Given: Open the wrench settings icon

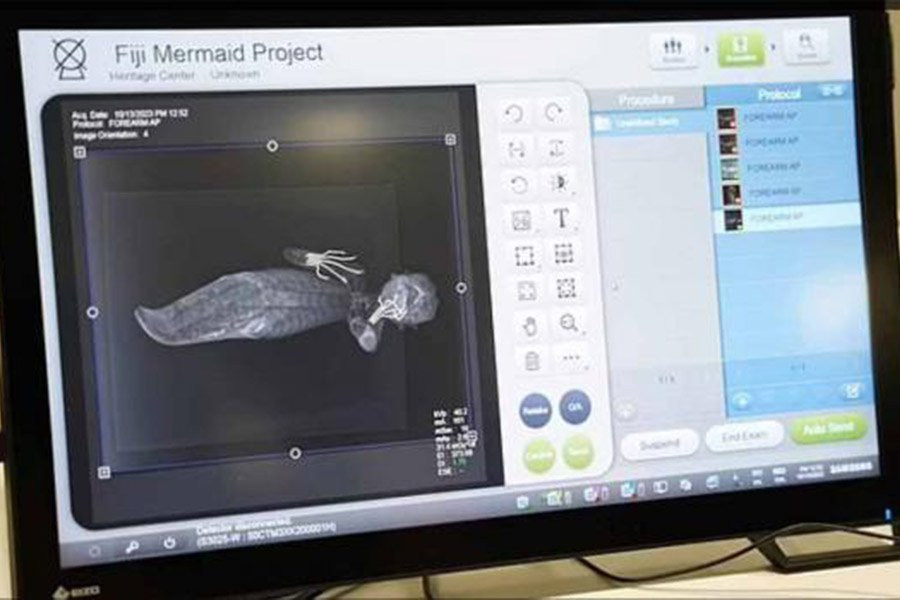Looking at the screenshot, I should (132, 546).
